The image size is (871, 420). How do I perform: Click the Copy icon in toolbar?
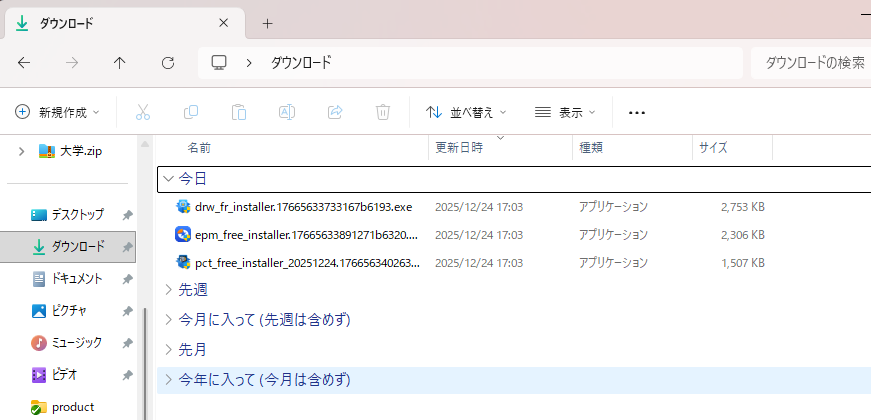pyautogui.click(x=191, y=112)
